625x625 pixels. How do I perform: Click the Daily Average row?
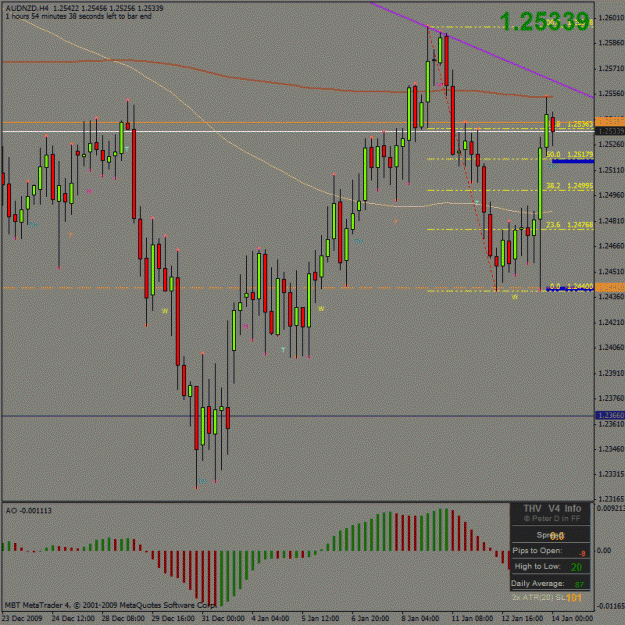550,584
